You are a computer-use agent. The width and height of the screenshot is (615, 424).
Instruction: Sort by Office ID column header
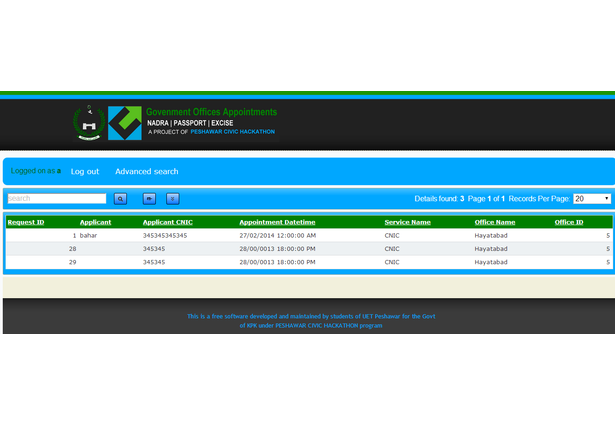[x=569, y=222]
